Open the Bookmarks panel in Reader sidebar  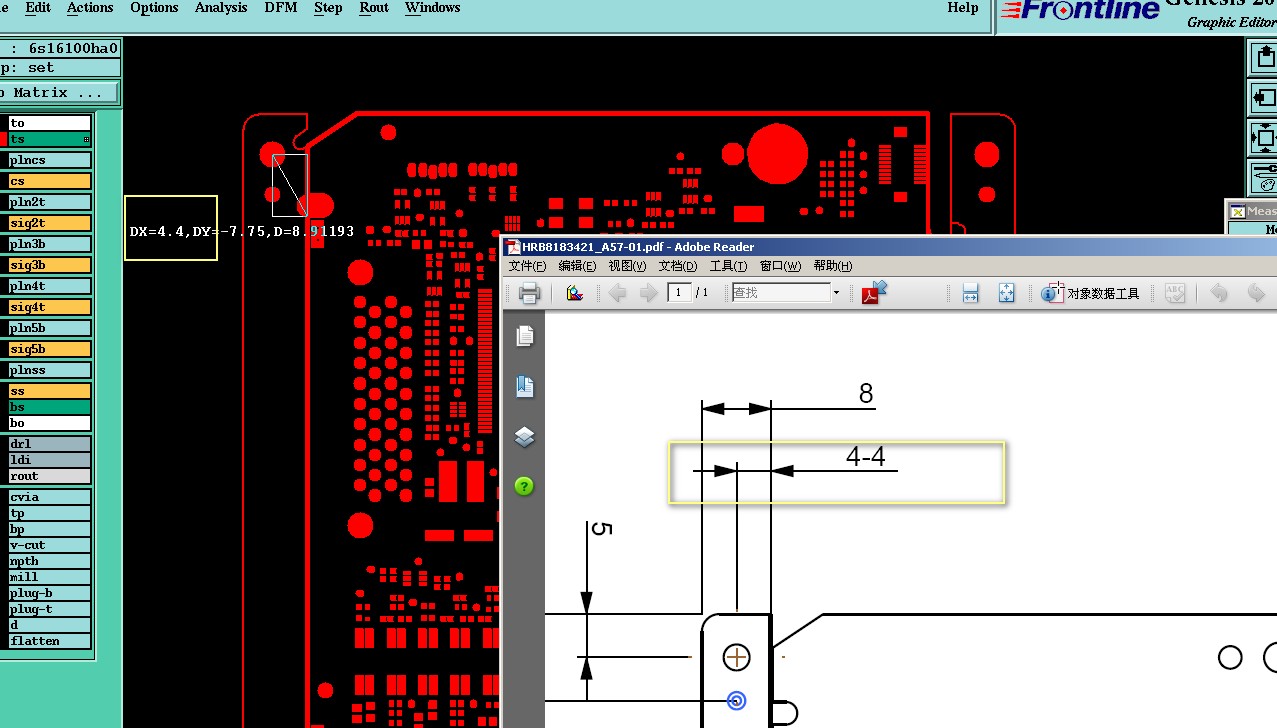click(x=525, y=386)
